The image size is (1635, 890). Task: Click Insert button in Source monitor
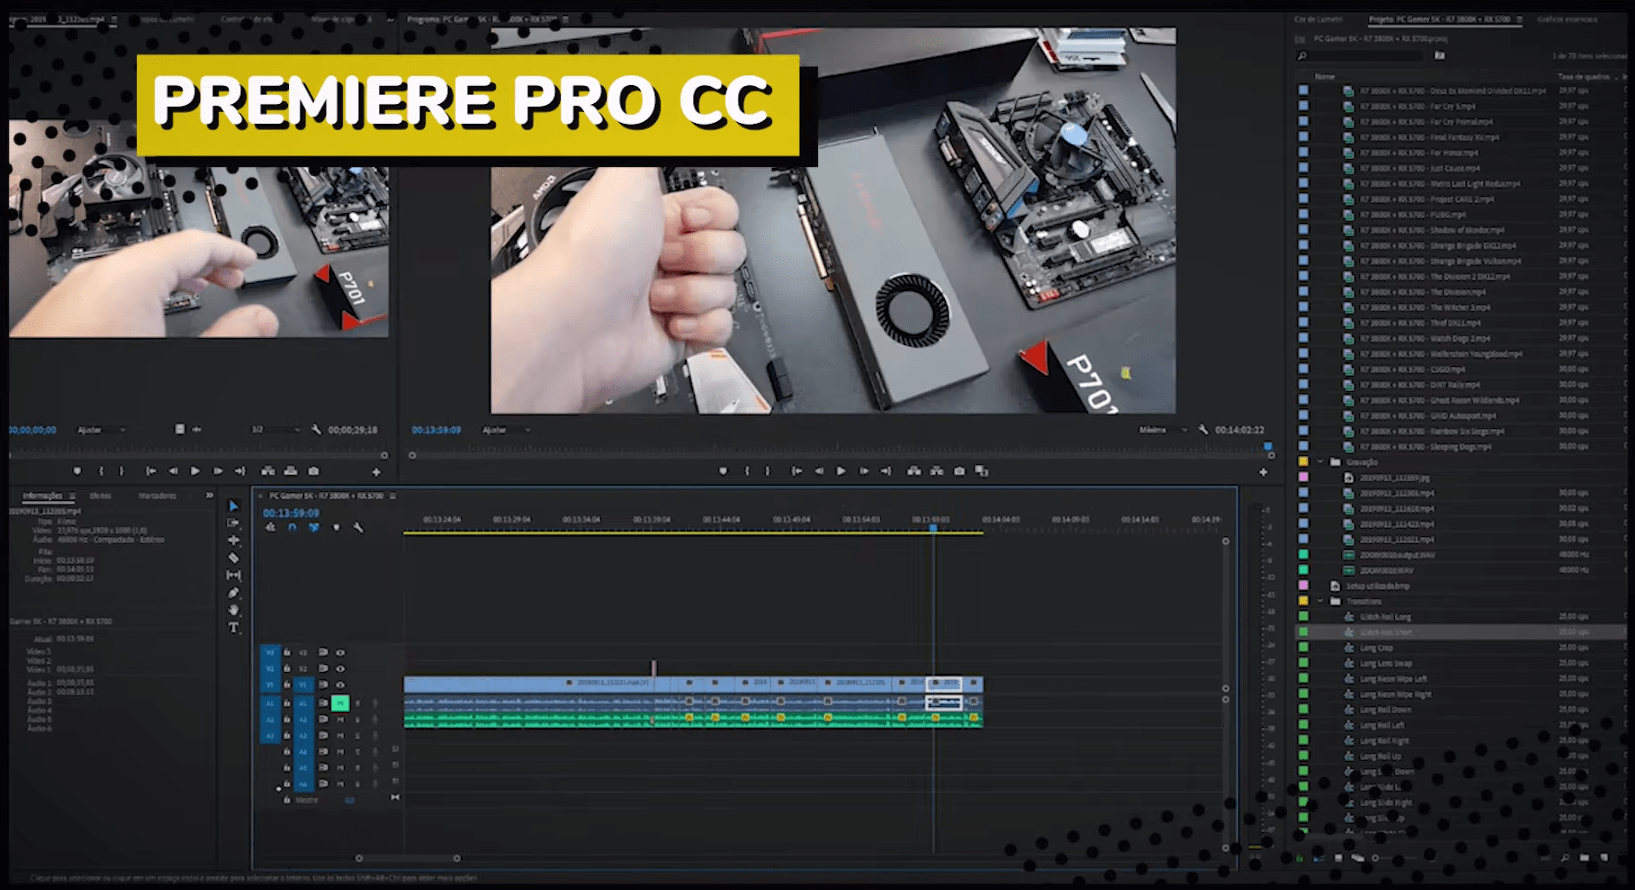[268, 471]
